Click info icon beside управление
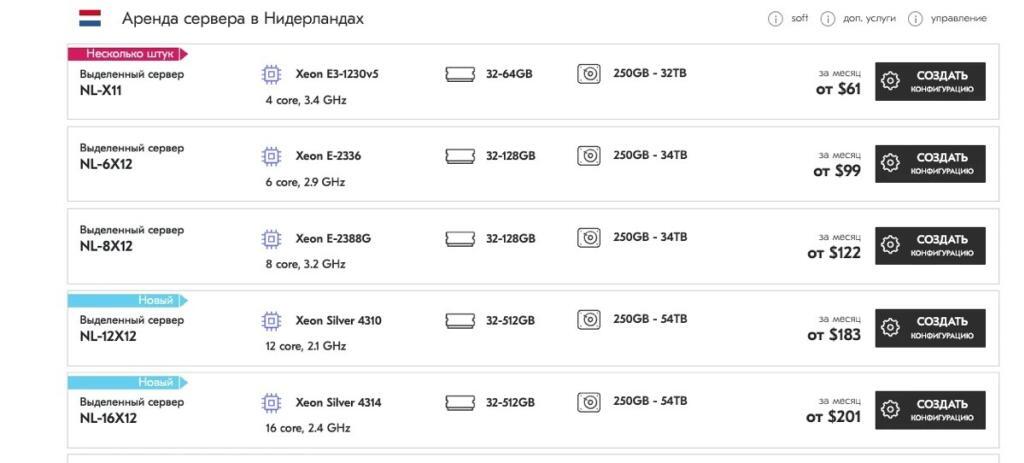1024x463 pixels. click(916, 19)
